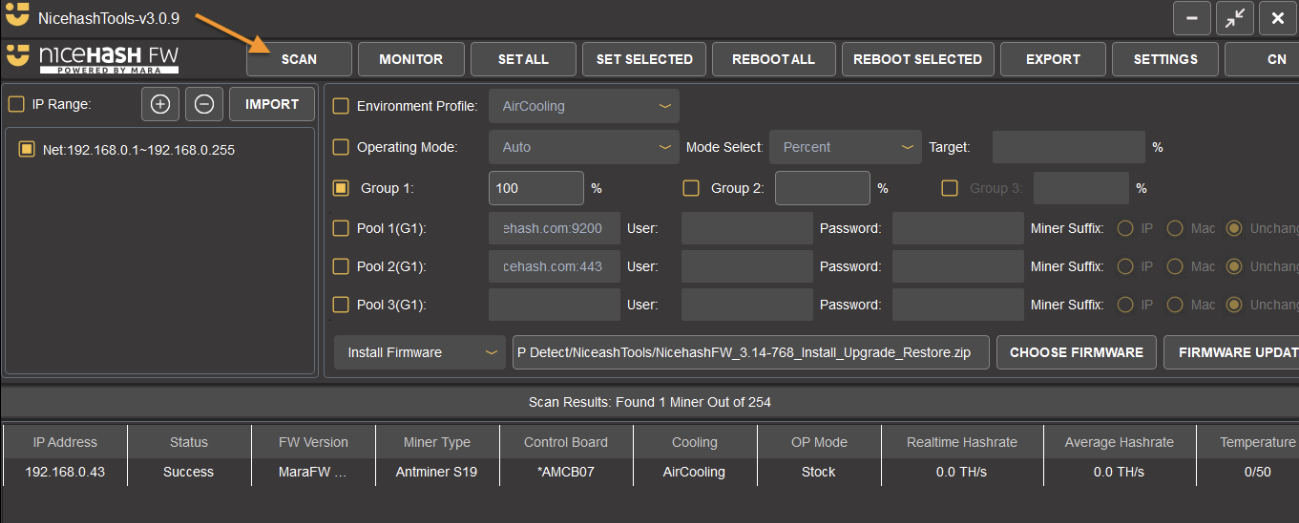Expand the AirCooling environment dropdown
Screen dimensions: 1299x523
[583, 106]
